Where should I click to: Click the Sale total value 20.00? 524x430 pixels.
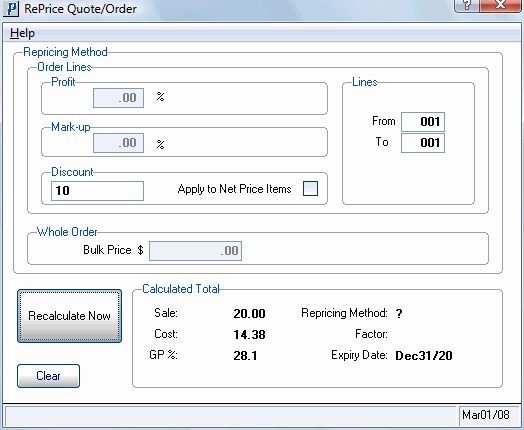tap(249, 313)
